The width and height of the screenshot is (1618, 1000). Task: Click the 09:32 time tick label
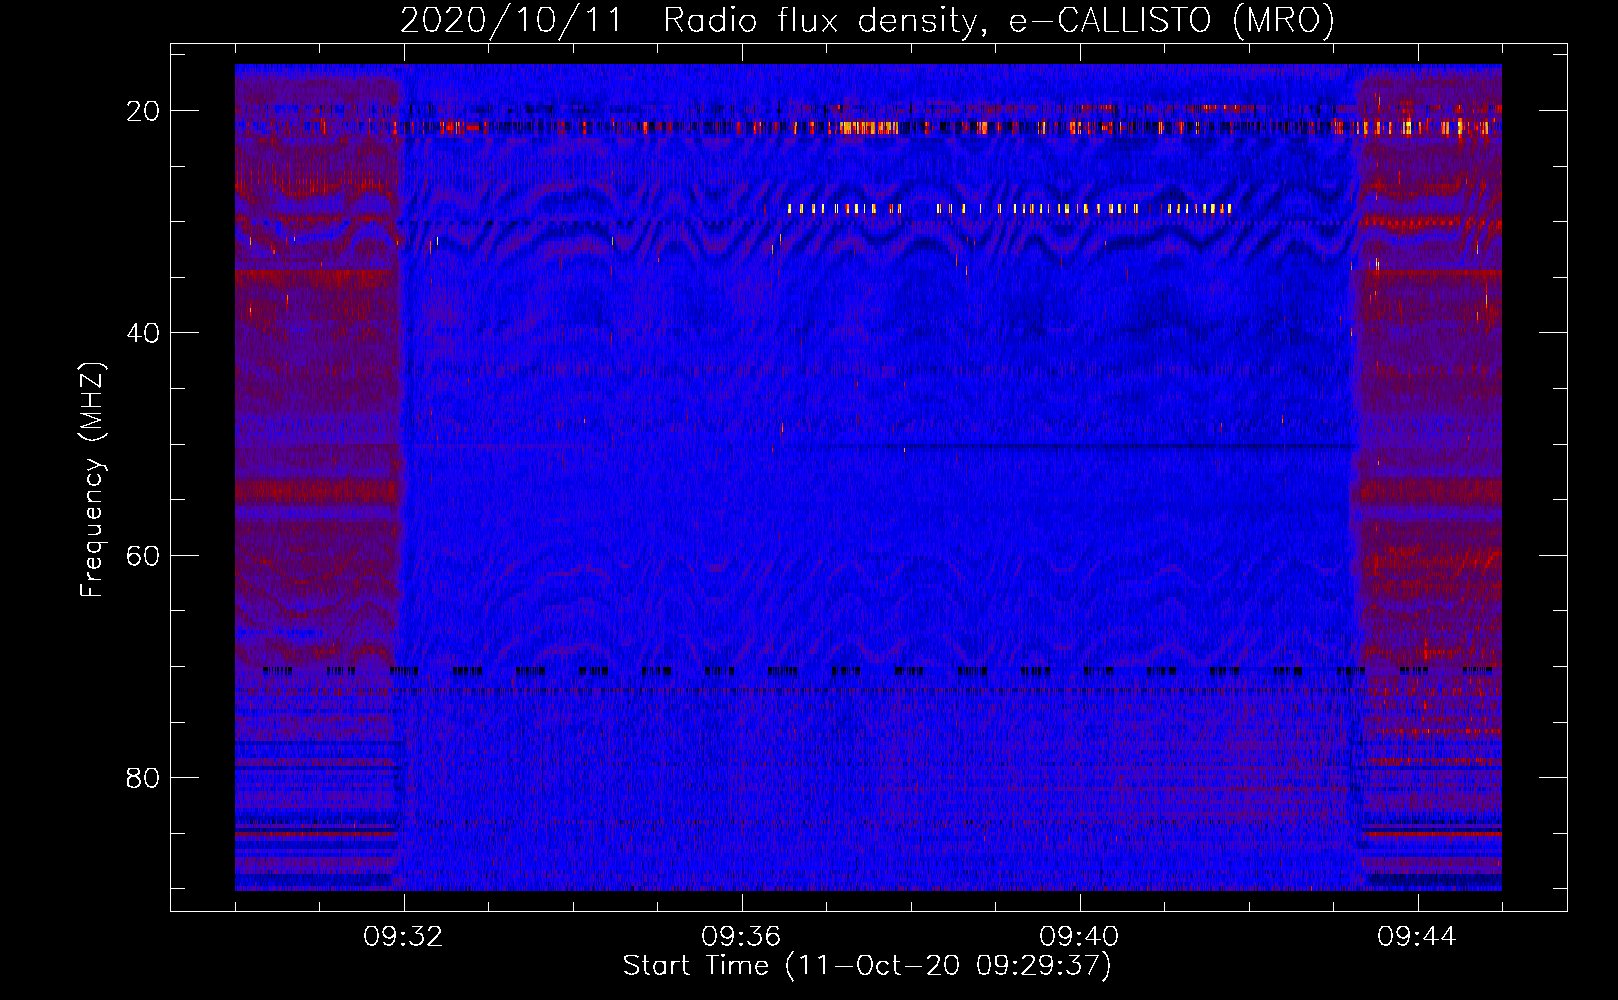click(x=404, y=937)
